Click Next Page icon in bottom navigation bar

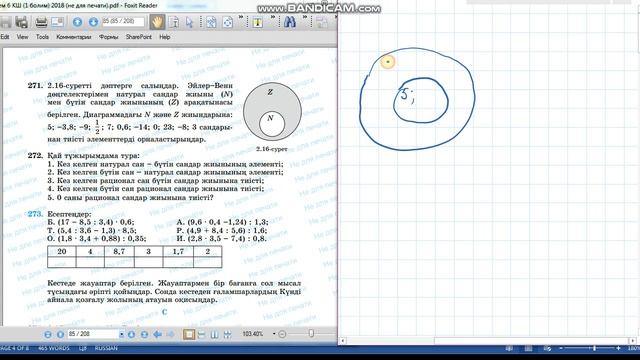coord(131,334)
